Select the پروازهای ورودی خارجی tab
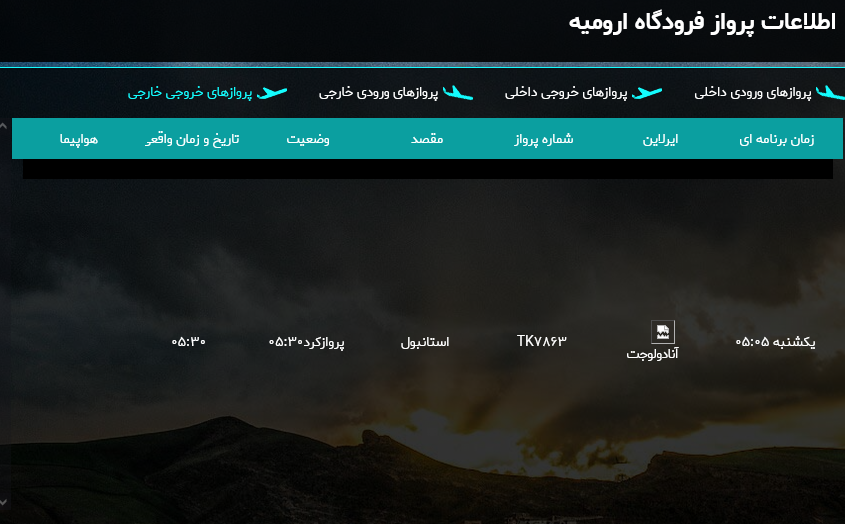Viewport: 845px width, 524px height. [378, 93]
